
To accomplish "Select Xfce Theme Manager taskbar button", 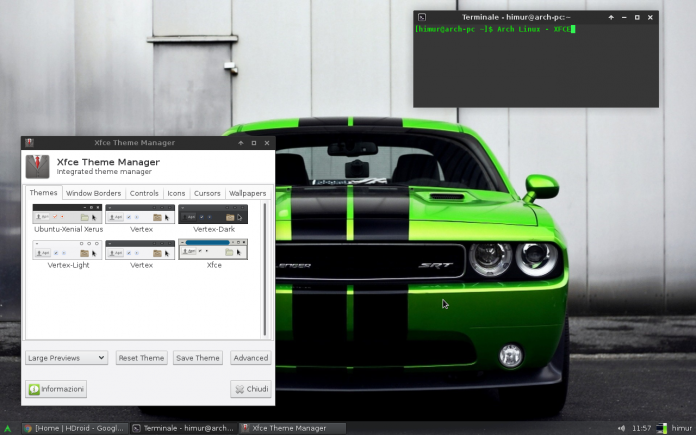I will coord(292,428).
